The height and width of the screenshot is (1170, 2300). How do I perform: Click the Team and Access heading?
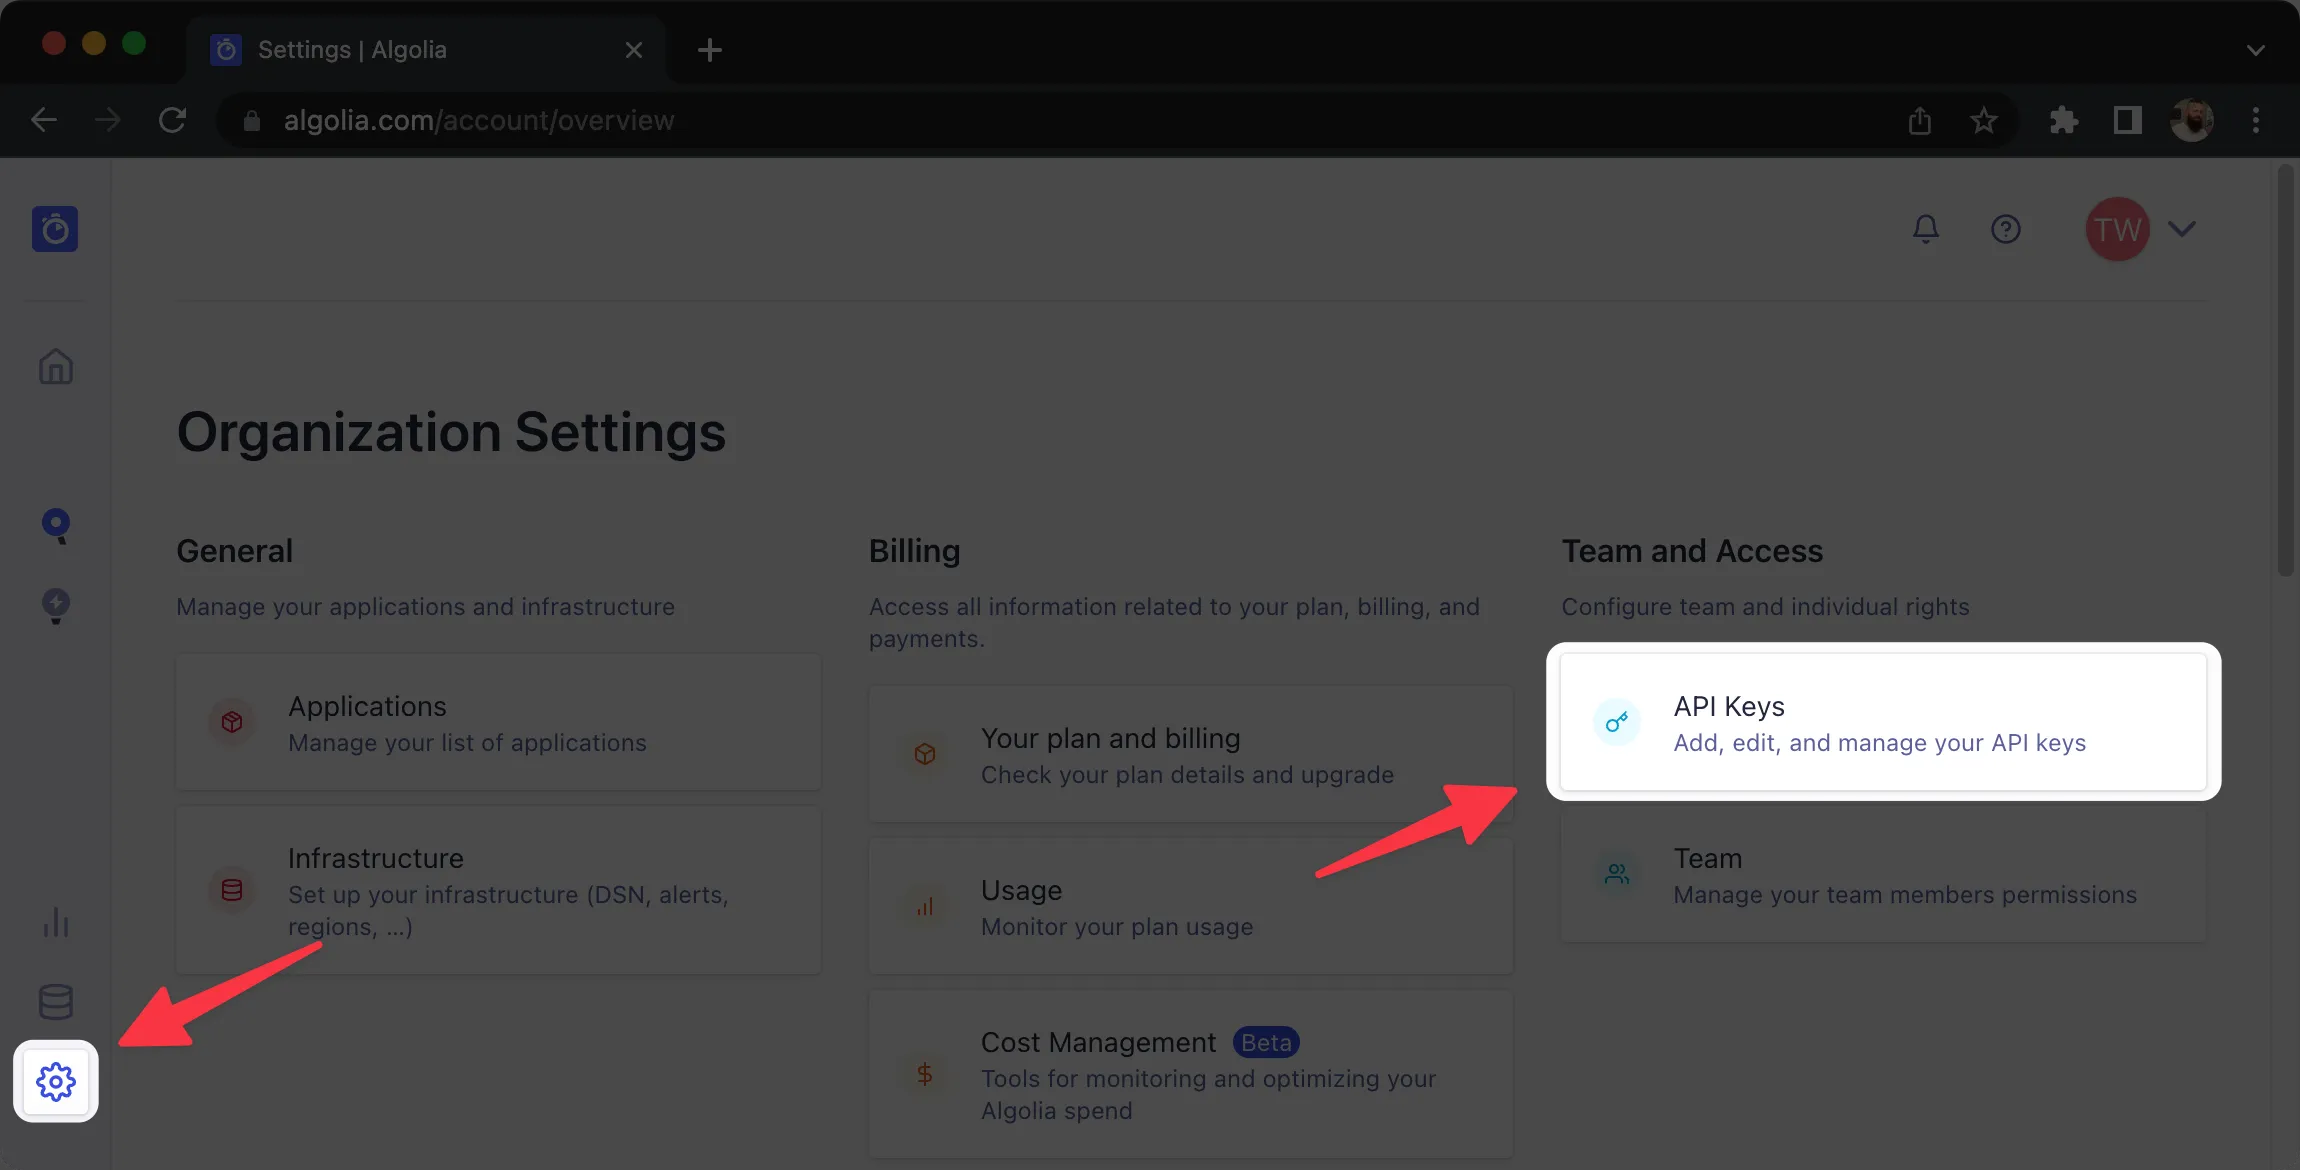[x=1693, y=551]
